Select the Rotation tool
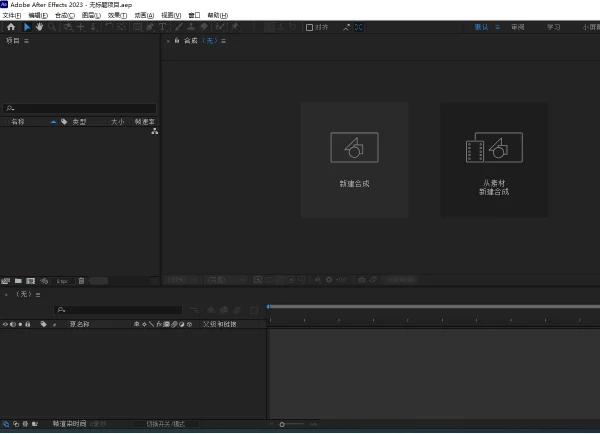 tap(109, 27)
